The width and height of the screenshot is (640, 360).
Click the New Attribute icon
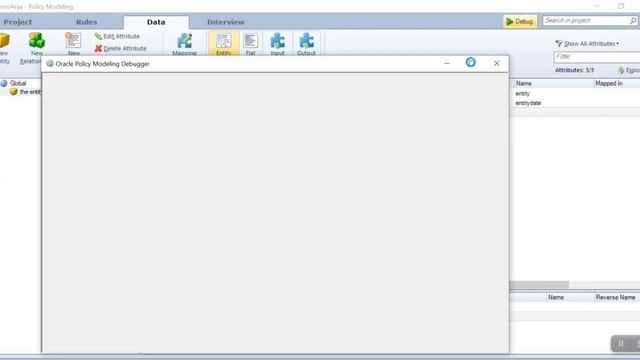(x=73, y=41)
